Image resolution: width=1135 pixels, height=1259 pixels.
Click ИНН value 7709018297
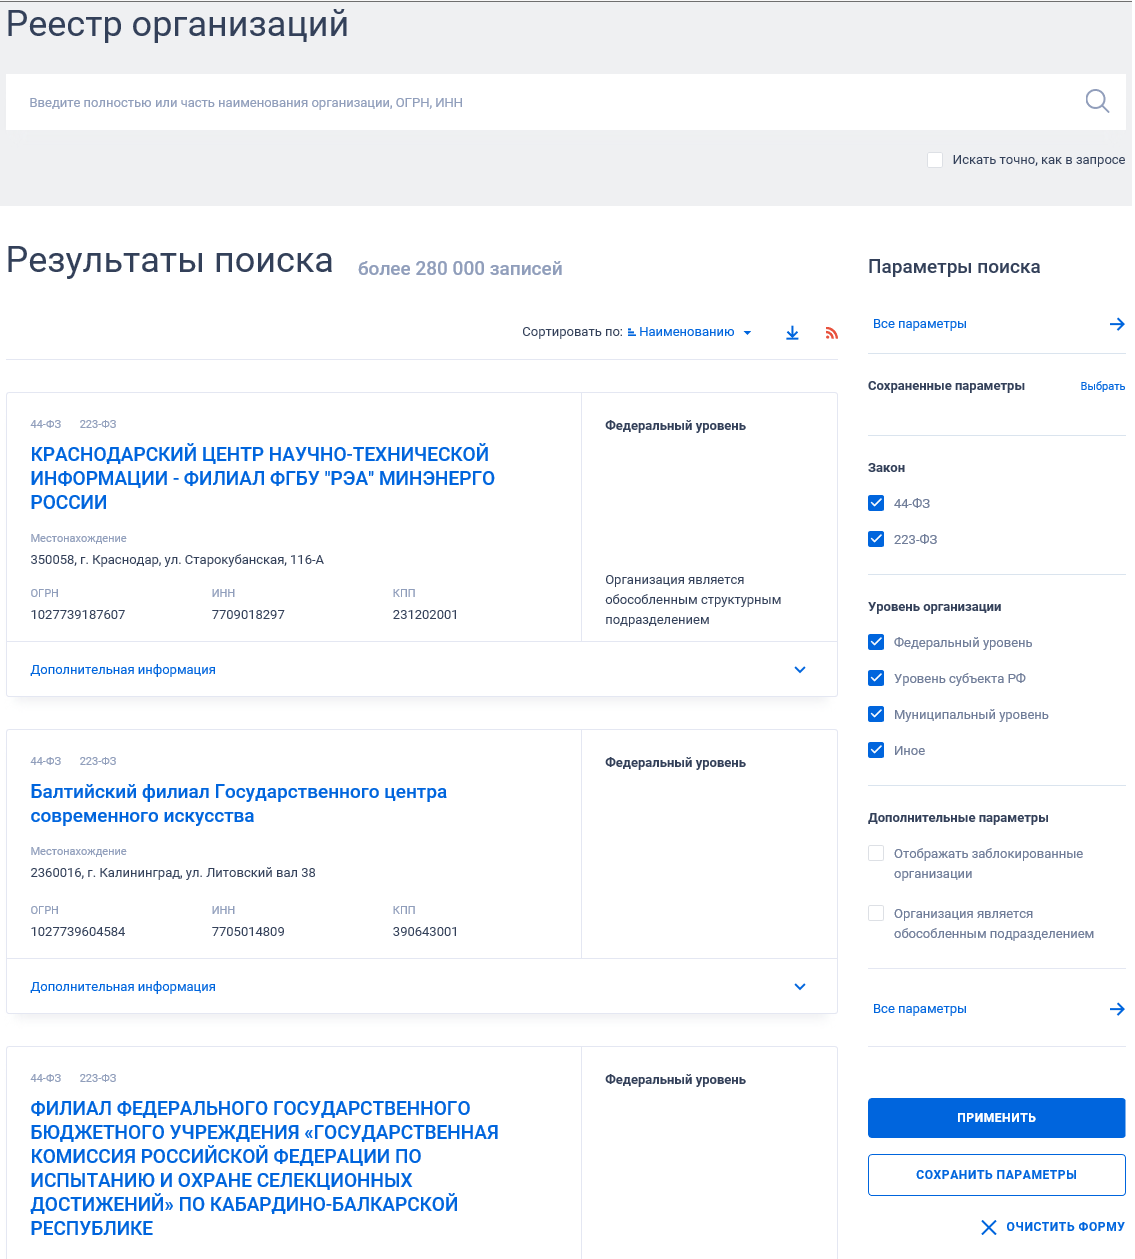248,615
